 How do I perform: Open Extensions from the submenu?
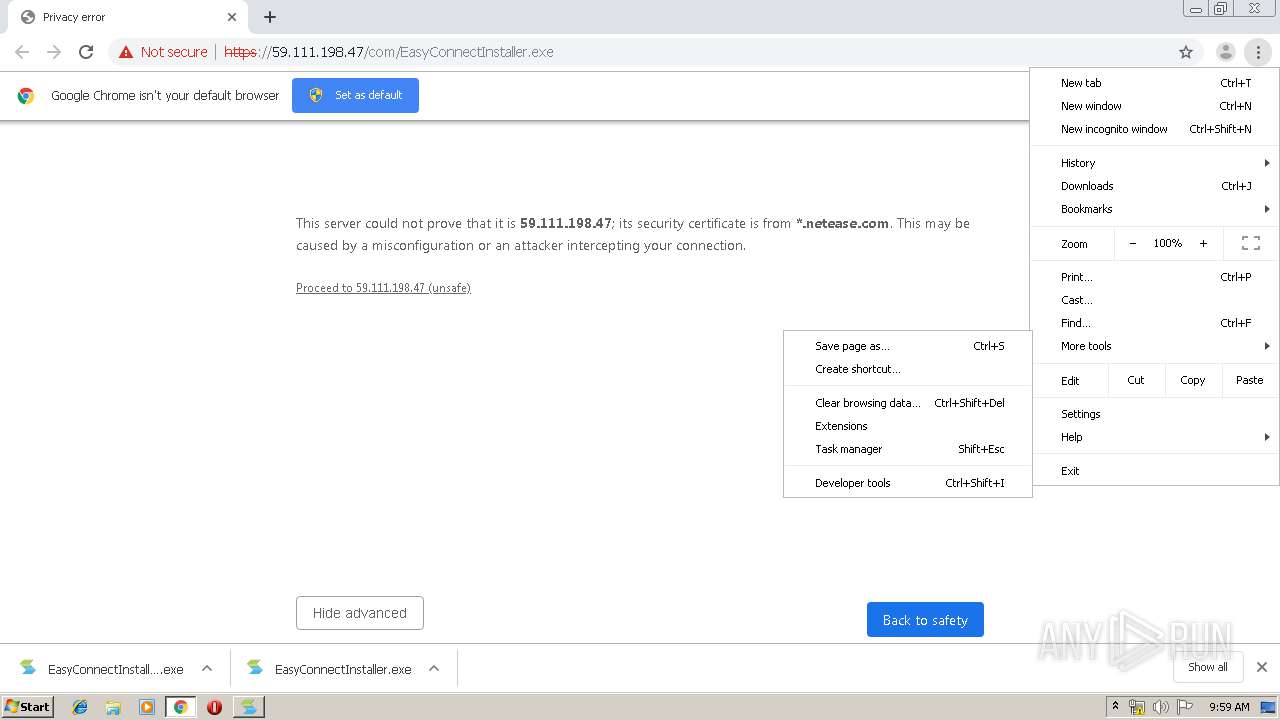(908, 426)
